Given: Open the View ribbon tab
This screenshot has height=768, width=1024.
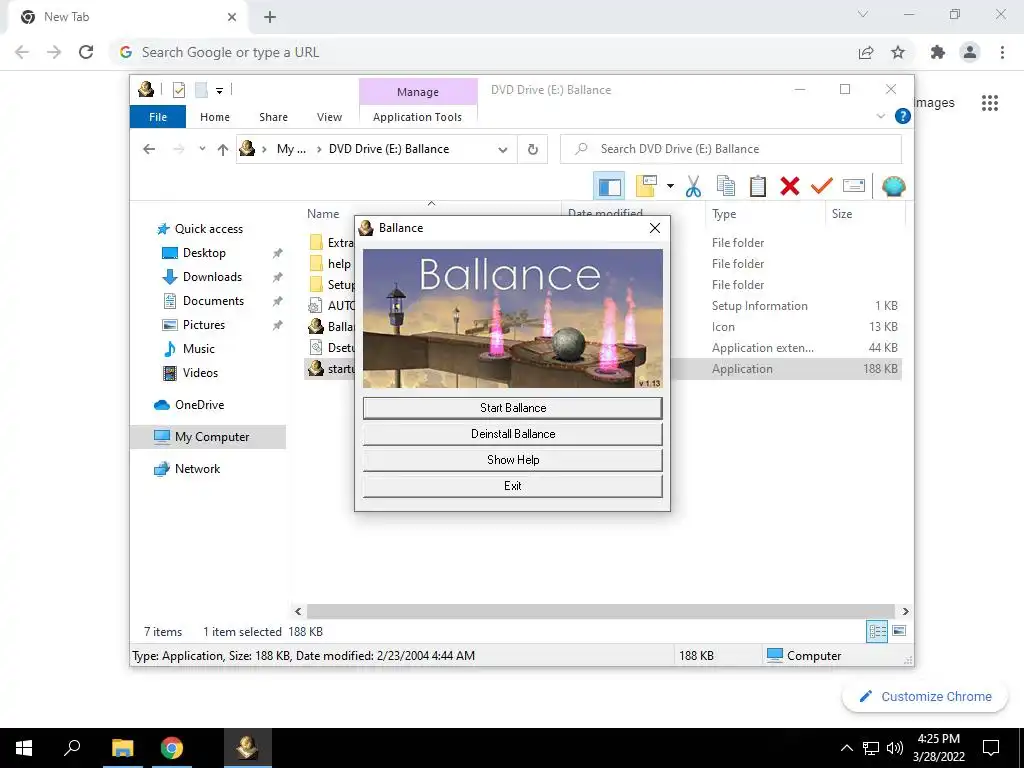Looking at the screenshot, I should (x=329, y=117).
